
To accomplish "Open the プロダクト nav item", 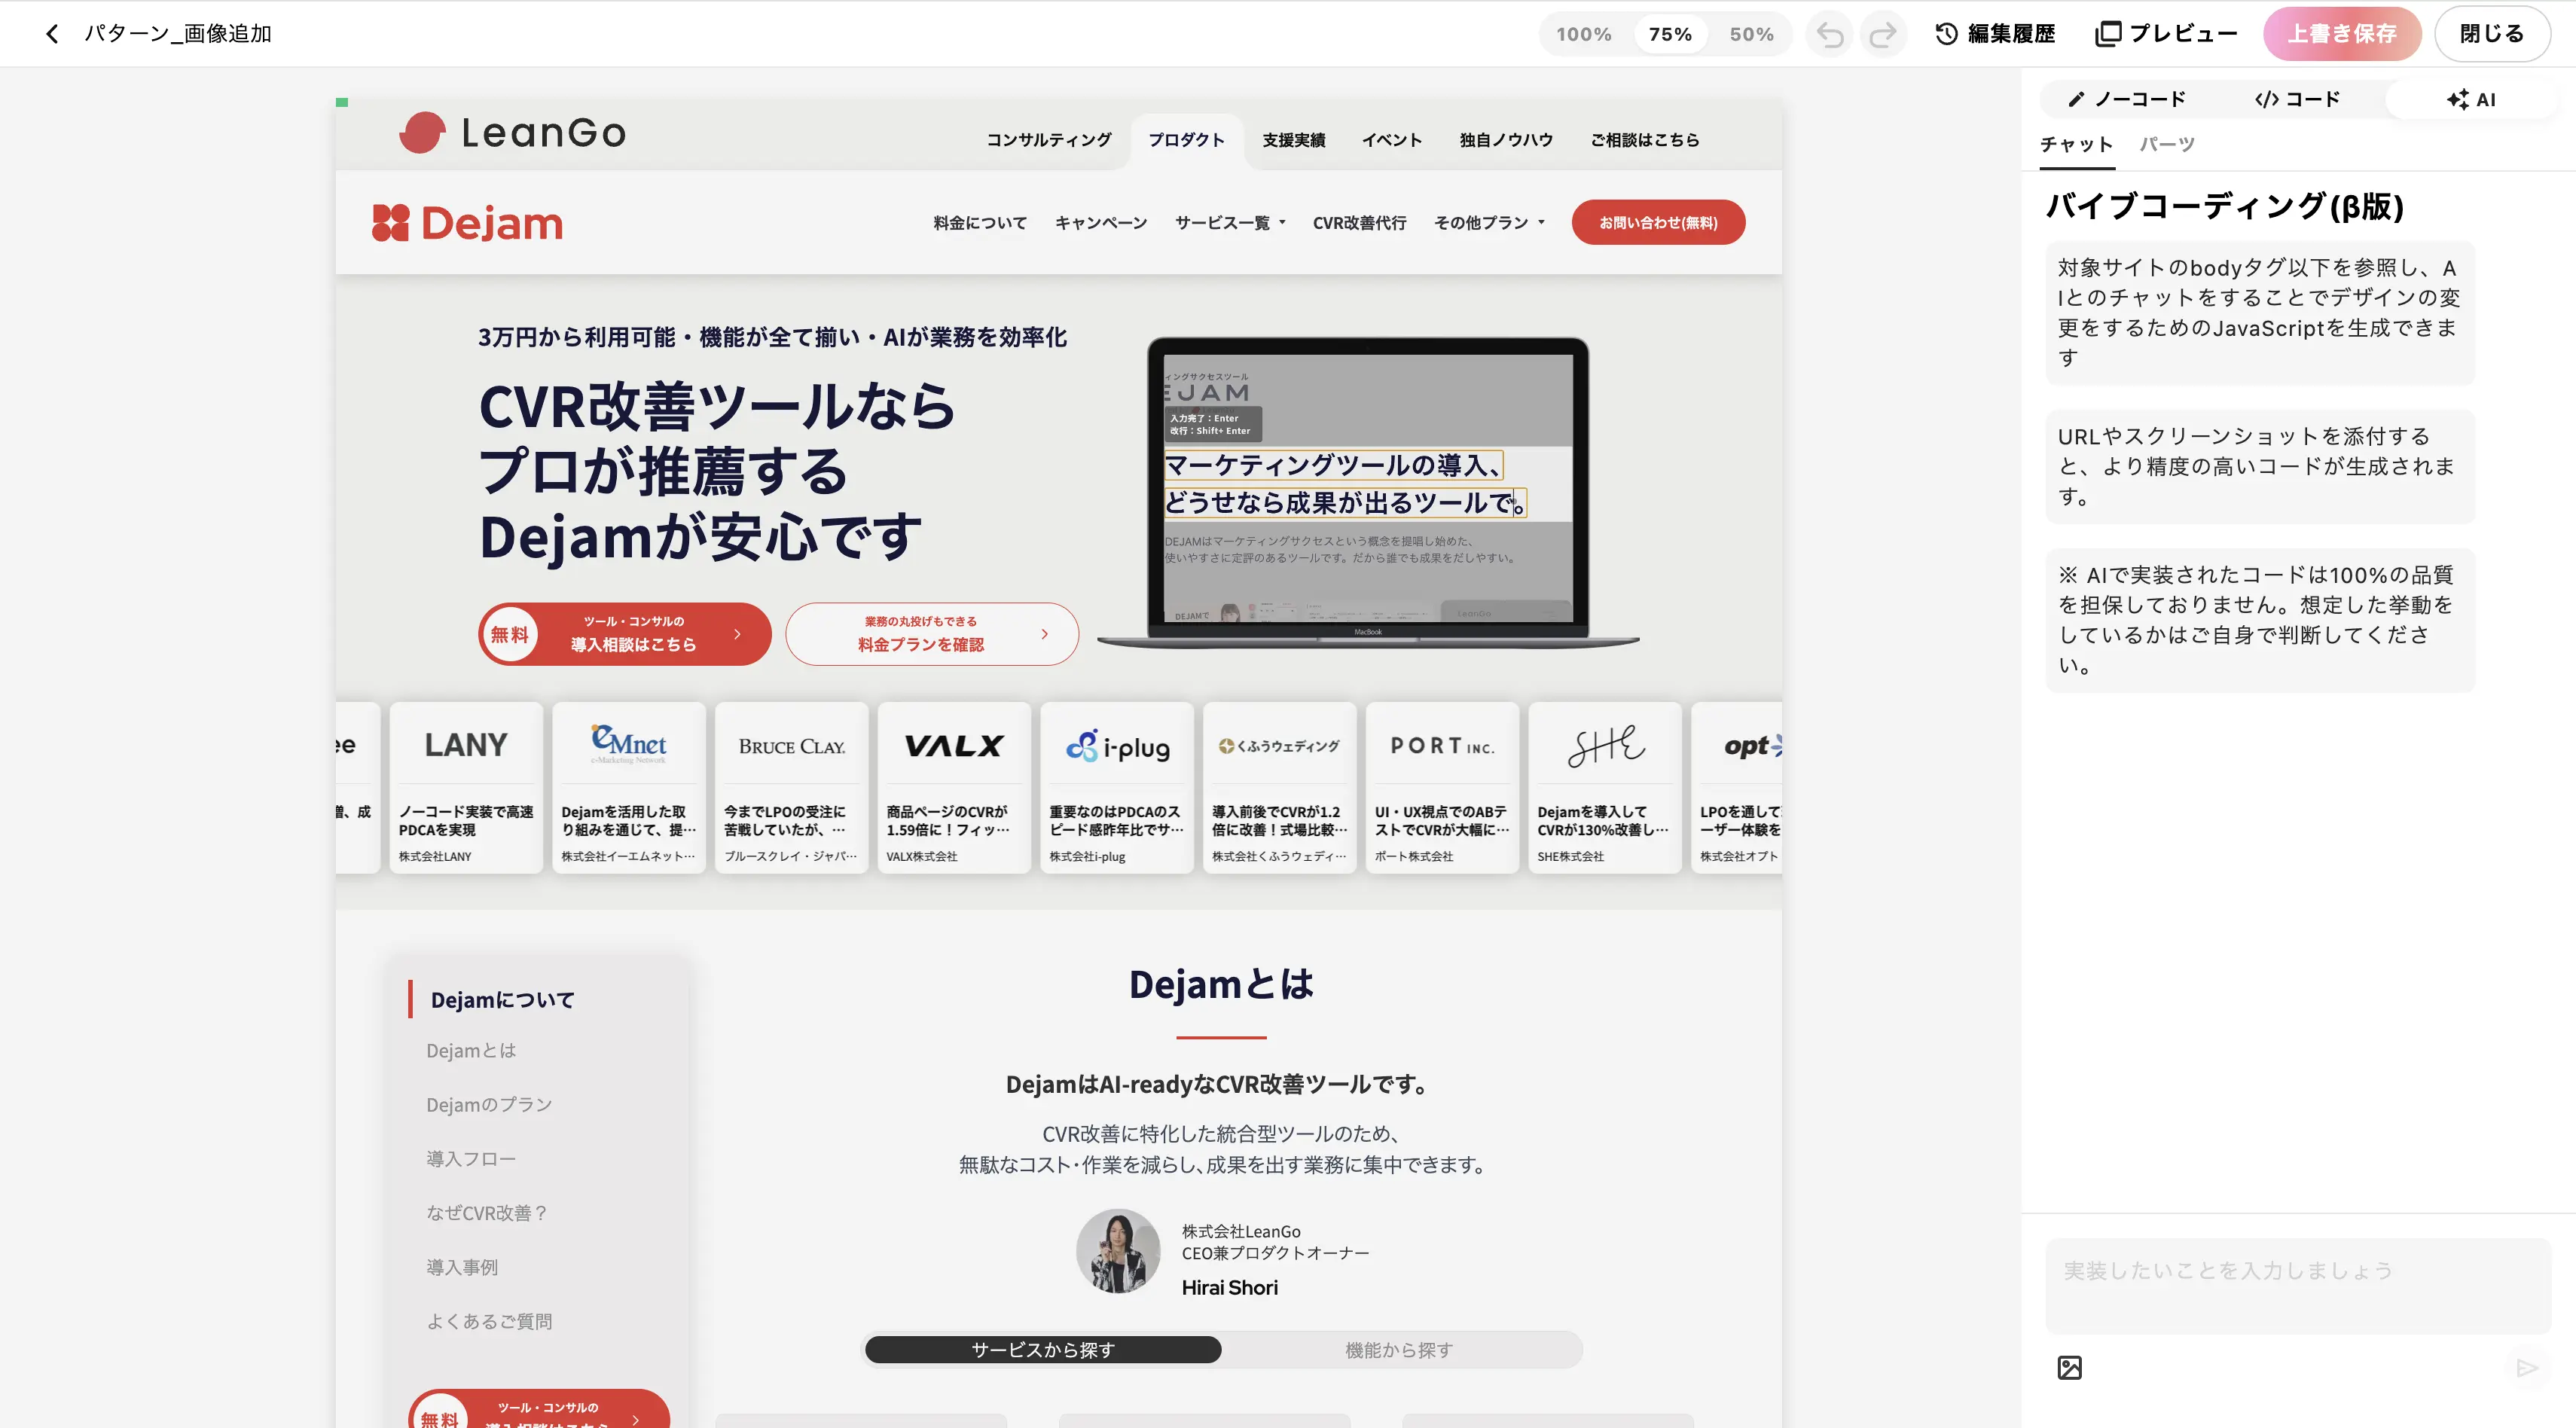I will tap(1186, 140).
